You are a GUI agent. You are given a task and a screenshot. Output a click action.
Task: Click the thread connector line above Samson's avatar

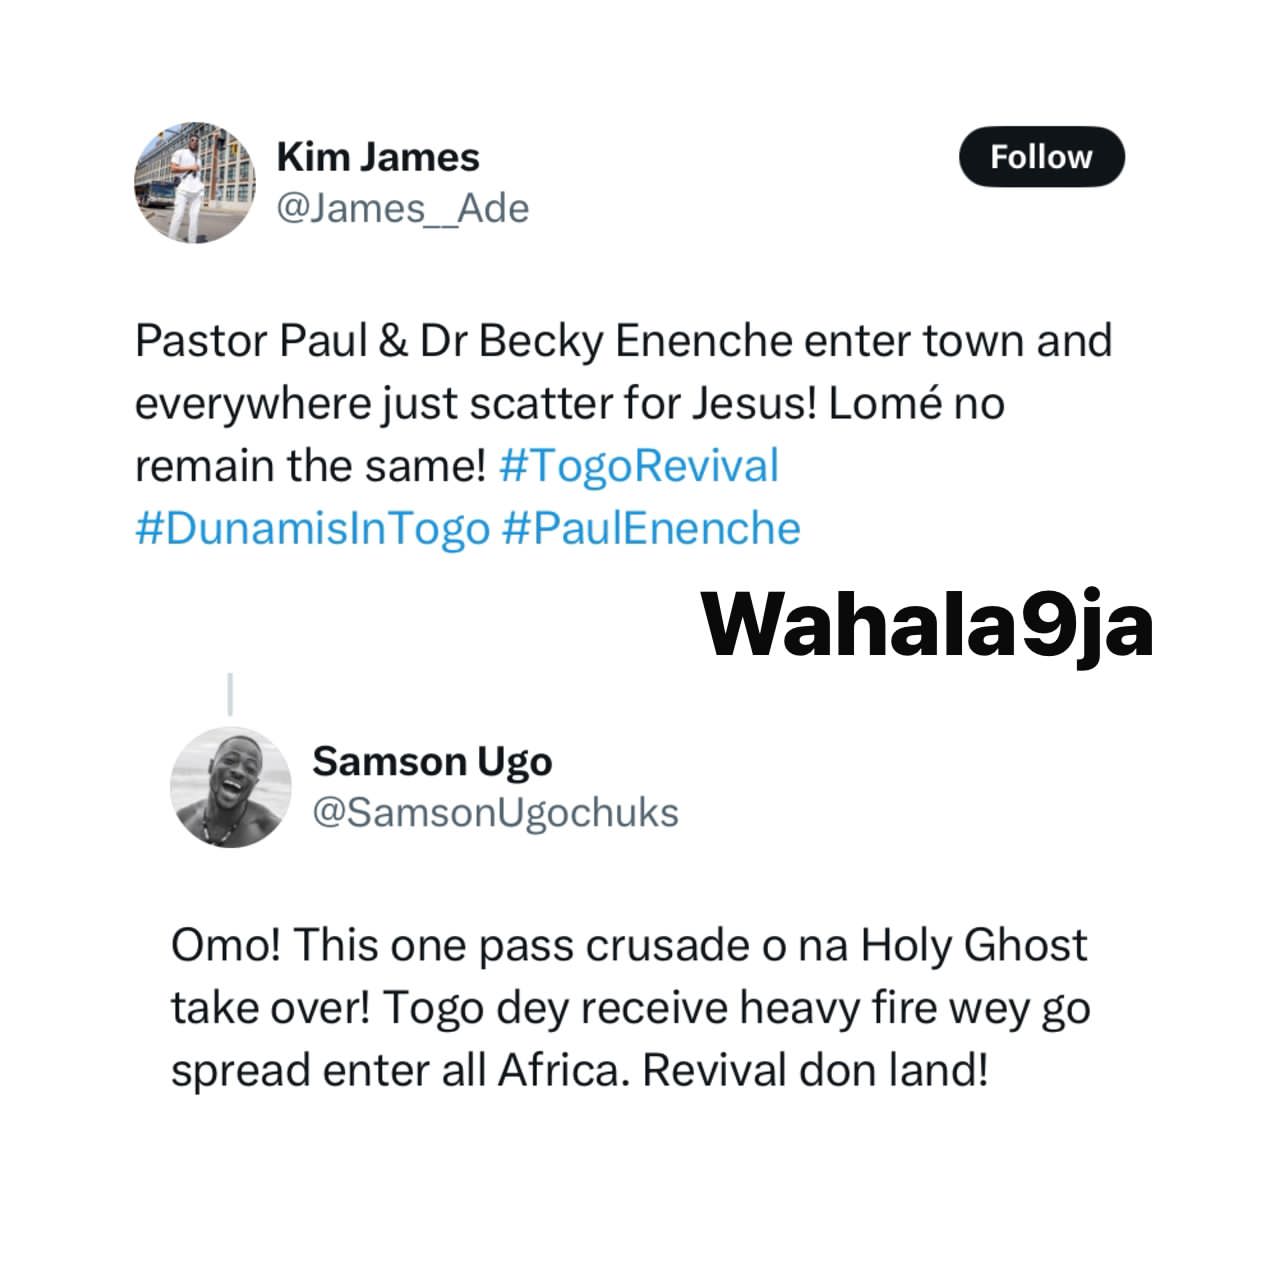coord(230,695)
